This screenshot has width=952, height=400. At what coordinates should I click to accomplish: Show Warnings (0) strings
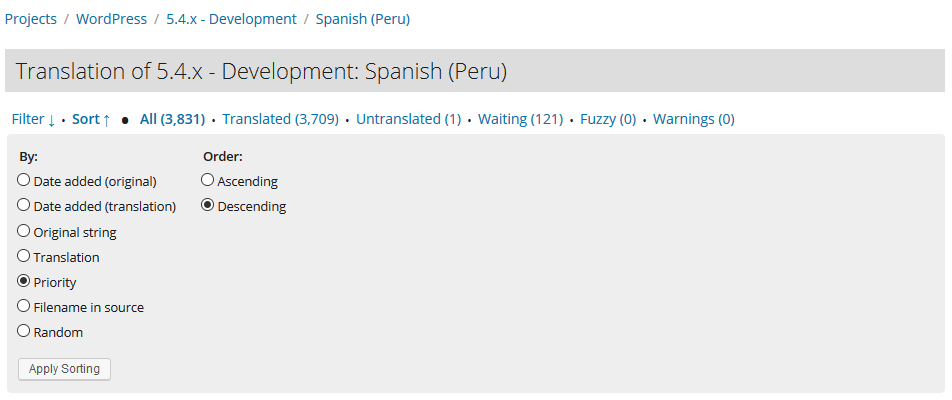693,119
